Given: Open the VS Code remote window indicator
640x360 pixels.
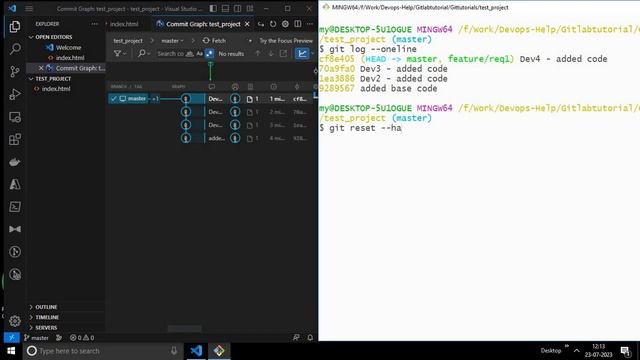Looking at the screenshot, I should (x=11, y=338).
